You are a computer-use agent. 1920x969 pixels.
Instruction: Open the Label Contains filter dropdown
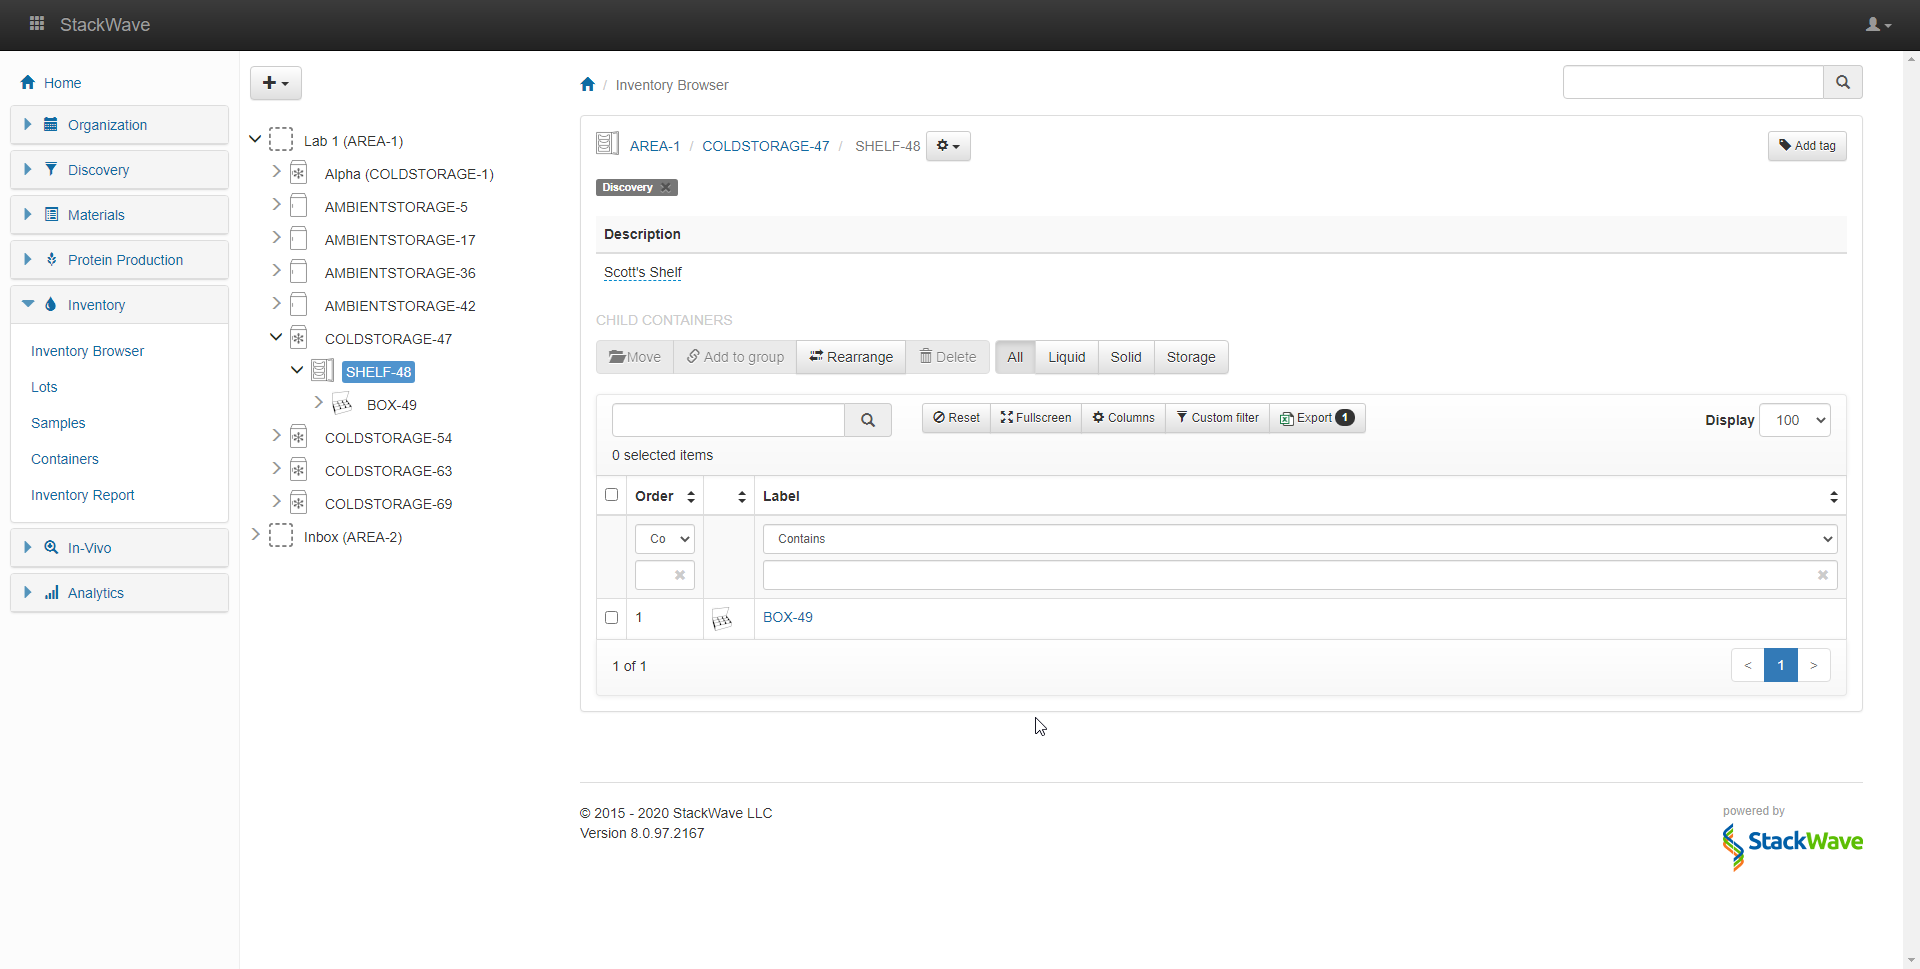coord(1298,539)
